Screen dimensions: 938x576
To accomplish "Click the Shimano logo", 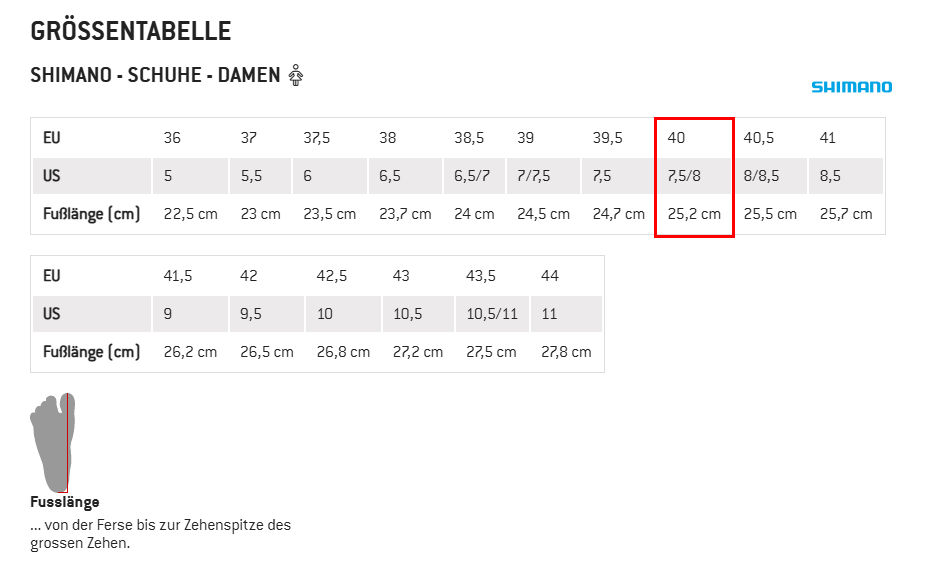I will [851, 87].
